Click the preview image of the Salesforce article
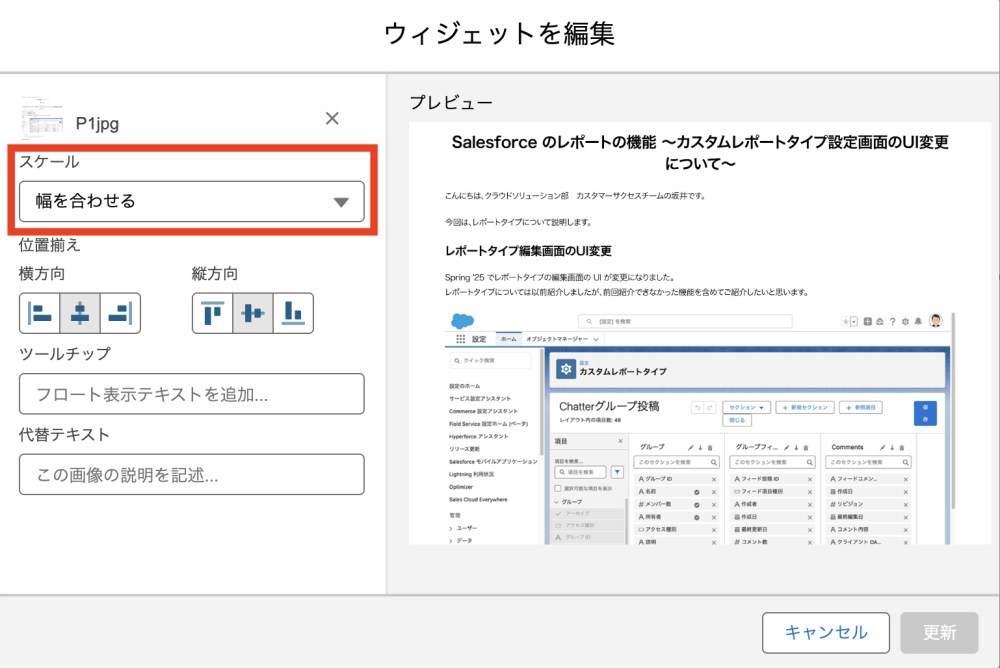The height and width of the screenshot is (668, 1000). 700,333
